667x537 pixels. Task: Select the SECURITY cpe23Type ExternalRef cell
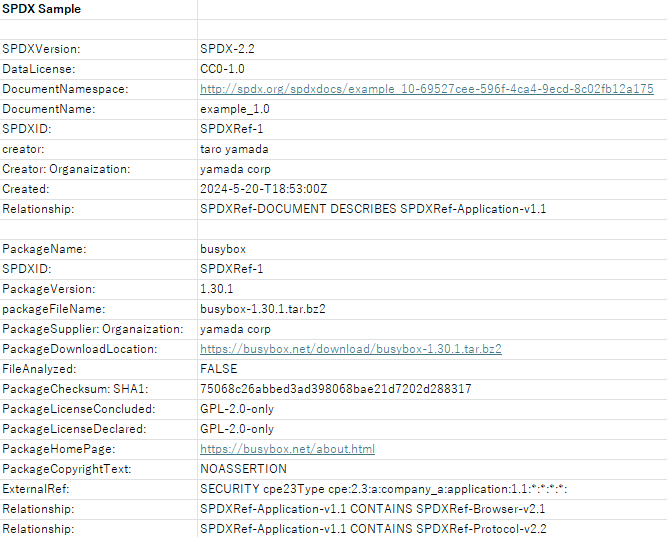pyautogui.click(x=384, y=489)
